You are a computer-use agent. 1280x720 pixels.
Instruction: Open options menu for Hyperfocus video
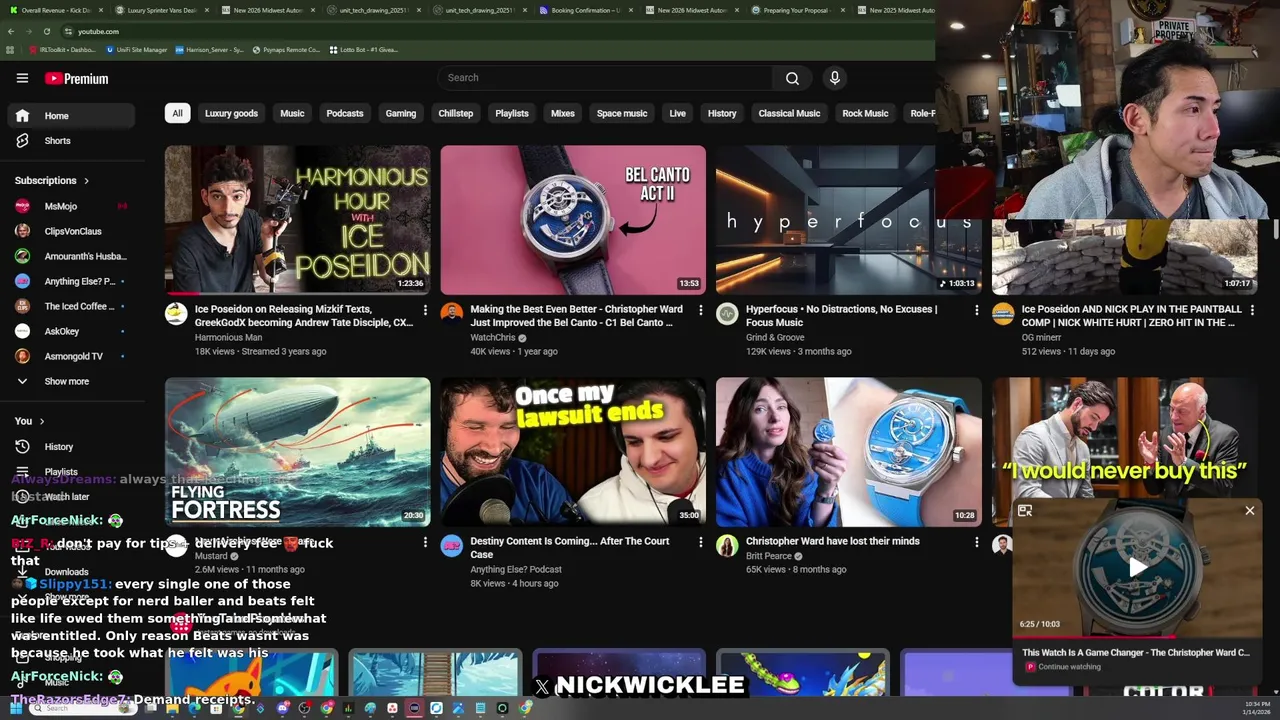976,310
